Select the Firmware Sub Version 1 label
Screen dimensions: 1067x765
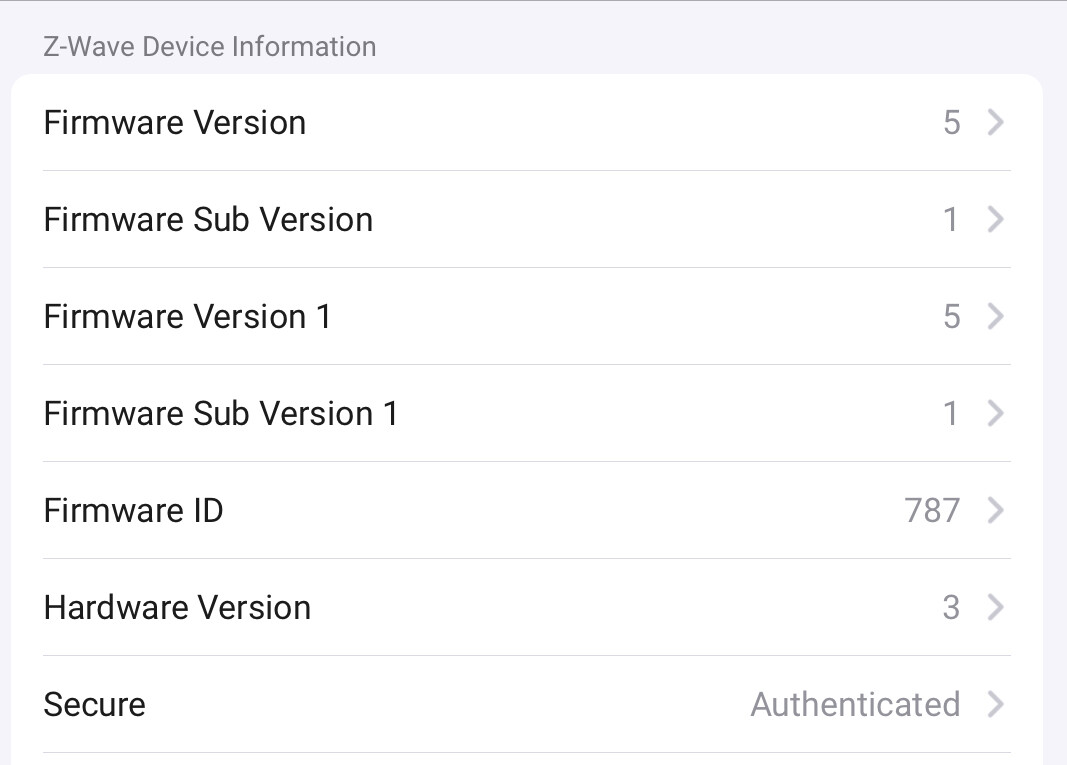221,414
